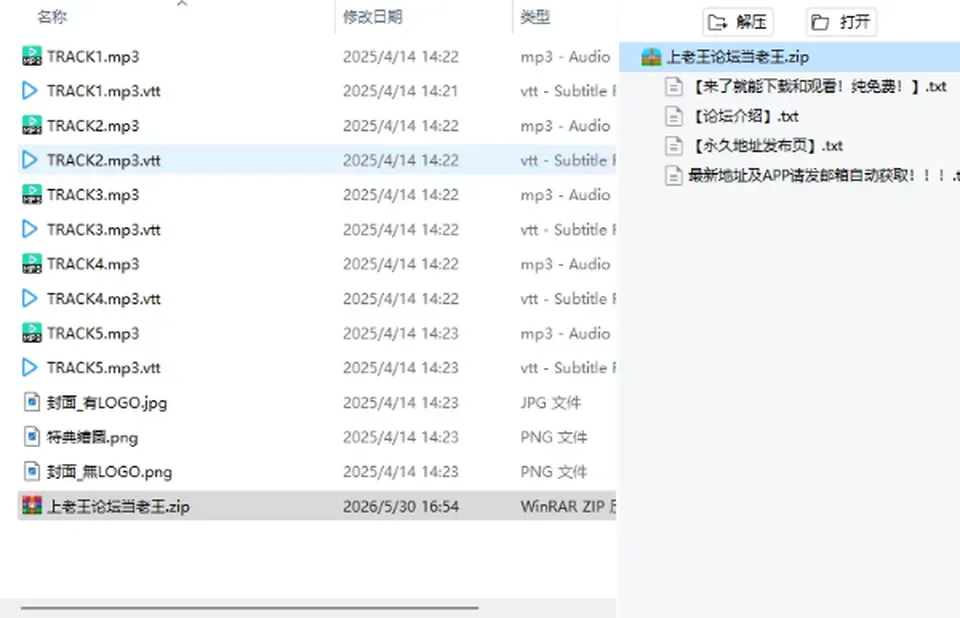Click the TRACK1.mp3 audio file icon
Image resolution: width=960 pixels, height=618 pixels.
32,56
